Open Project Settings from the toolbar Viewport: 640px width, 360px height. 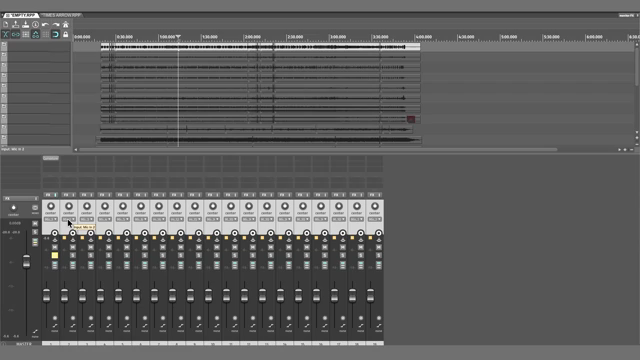click(x=36, y=24)
